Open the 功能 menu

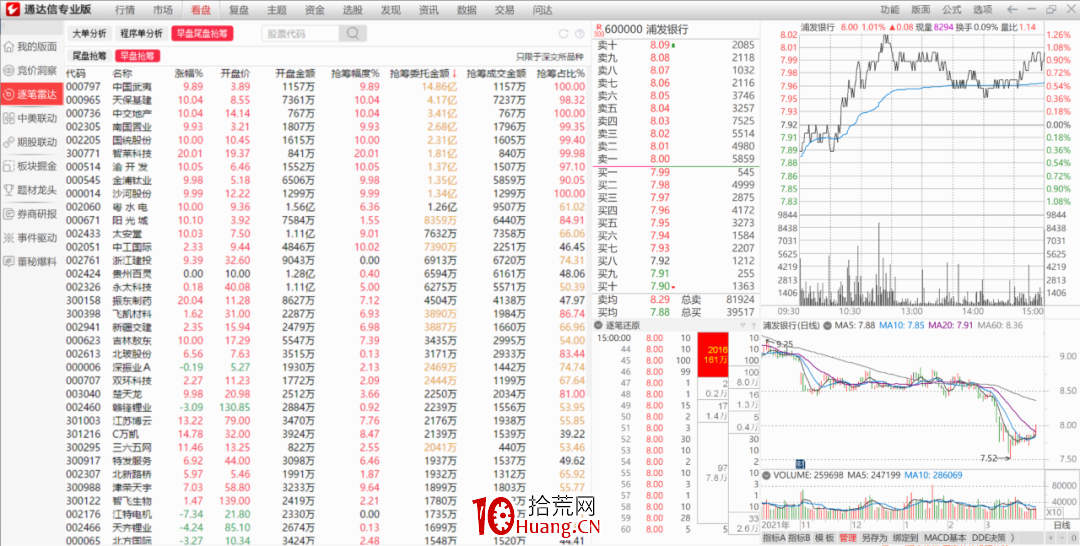coord(889,10)
